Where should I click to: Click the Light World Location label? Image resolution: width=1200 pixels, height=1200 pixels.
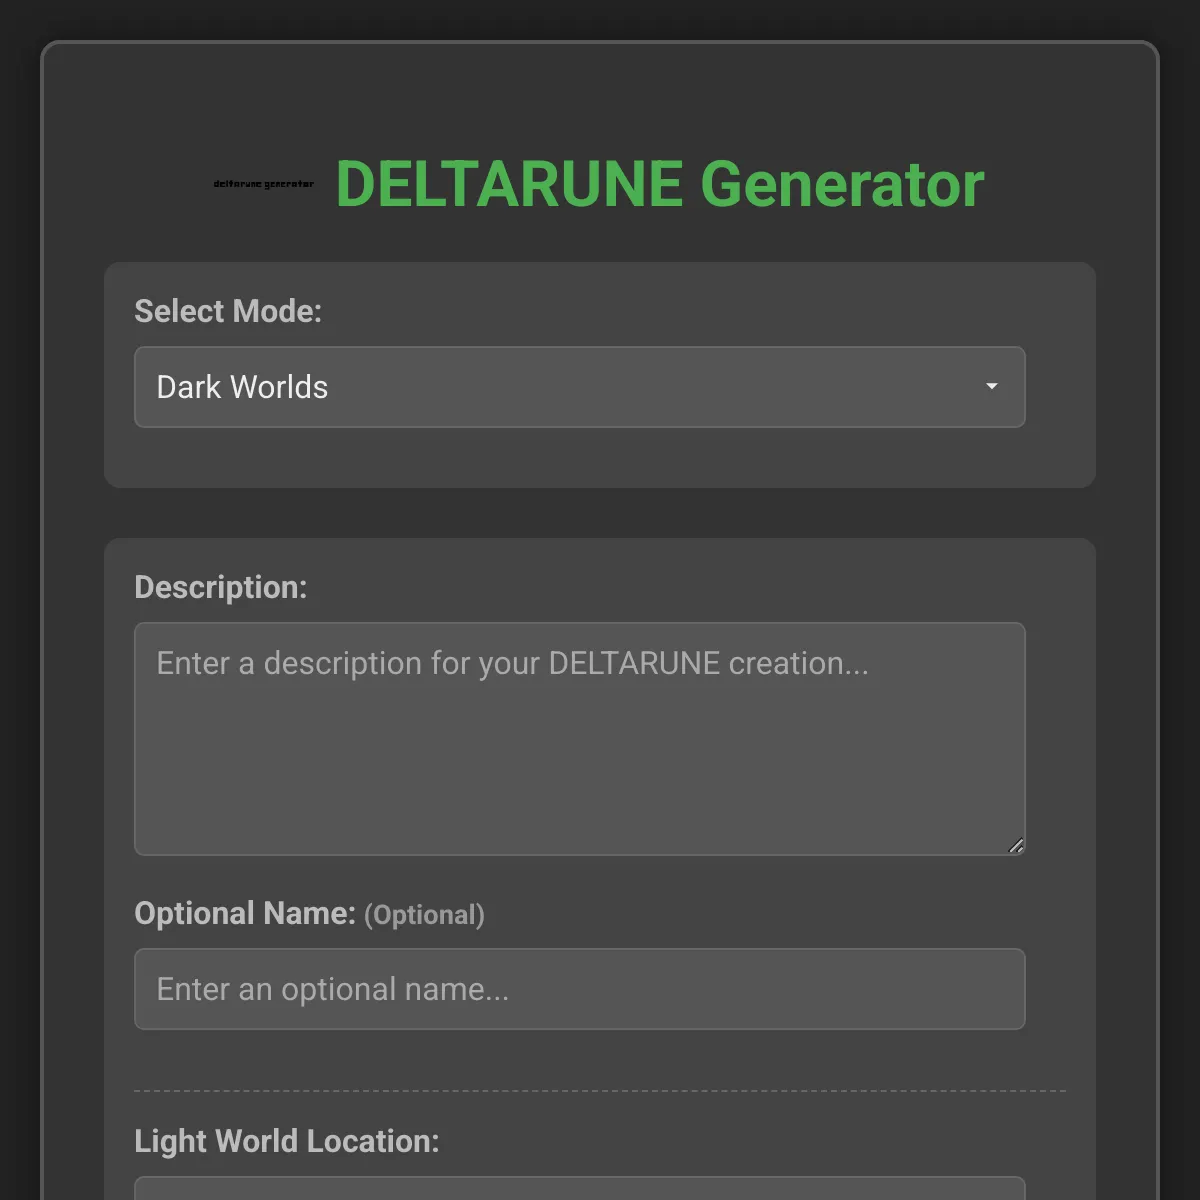tap(287, 1141)
